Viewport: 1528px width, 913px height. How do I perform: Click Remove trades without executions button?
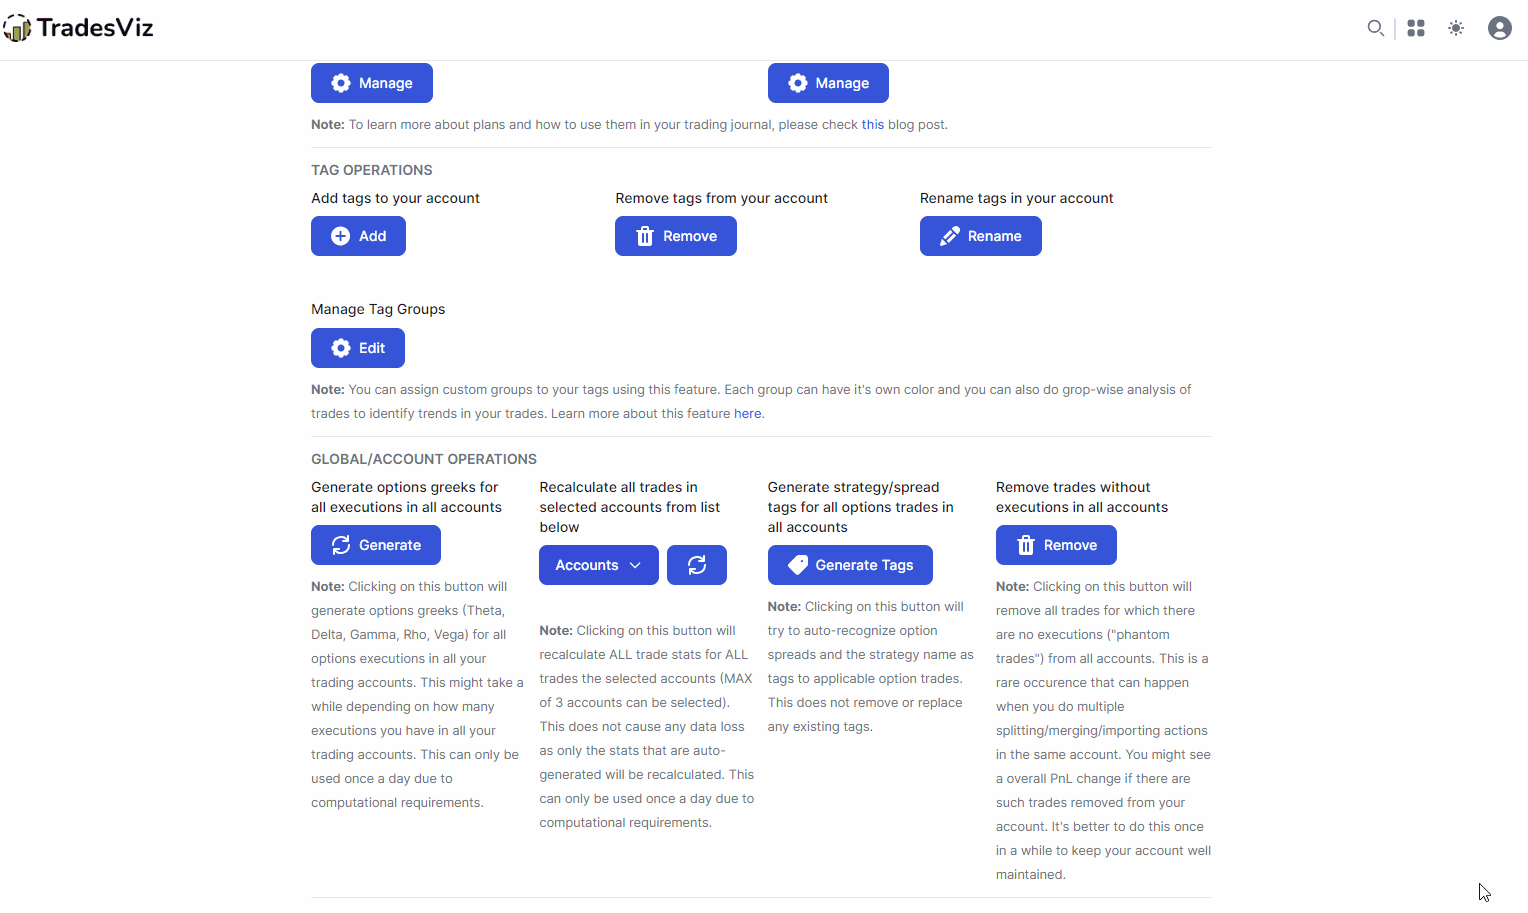[x=1056, y=545]
